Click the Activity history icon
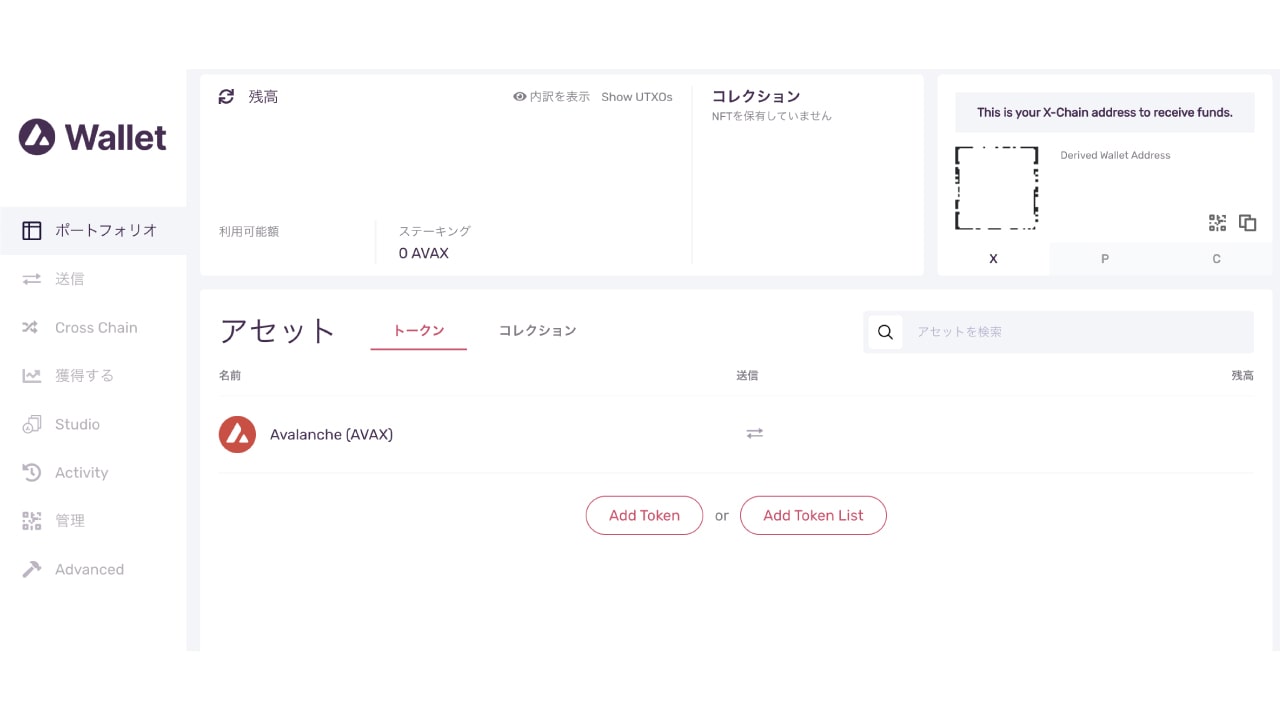Viewport: 1280px width, 720px height. pos(32,472)
